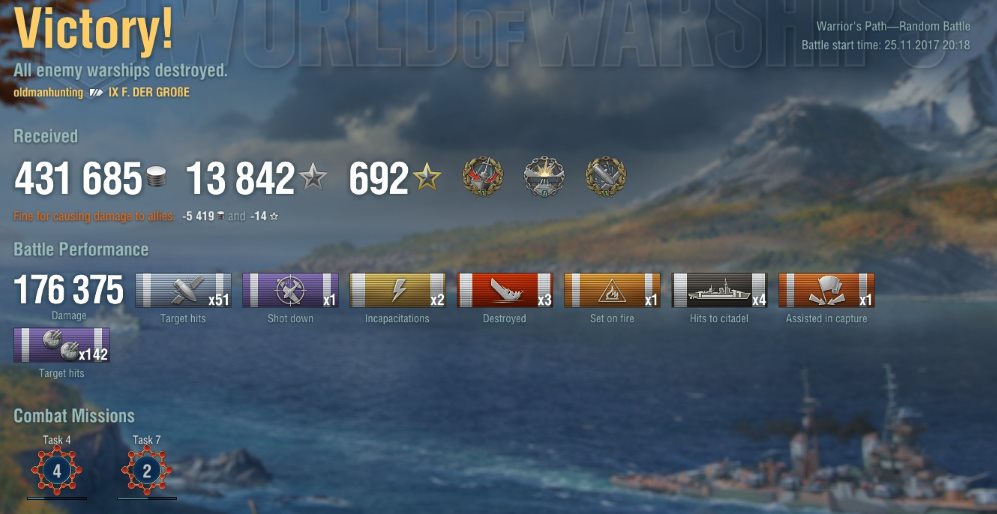997x514 pixels.
Task: Open the Hits to citadel x4 ribbon
Action: [719, 290]
